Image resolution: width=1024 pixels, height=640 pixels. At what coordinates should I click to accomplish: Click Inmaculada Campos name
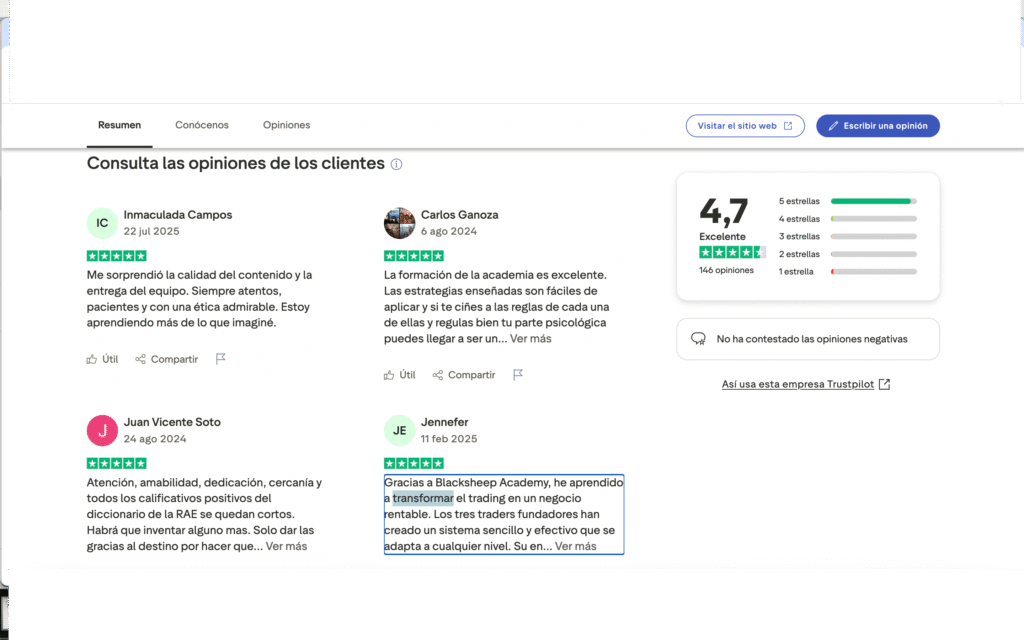[x=178, y=215]
